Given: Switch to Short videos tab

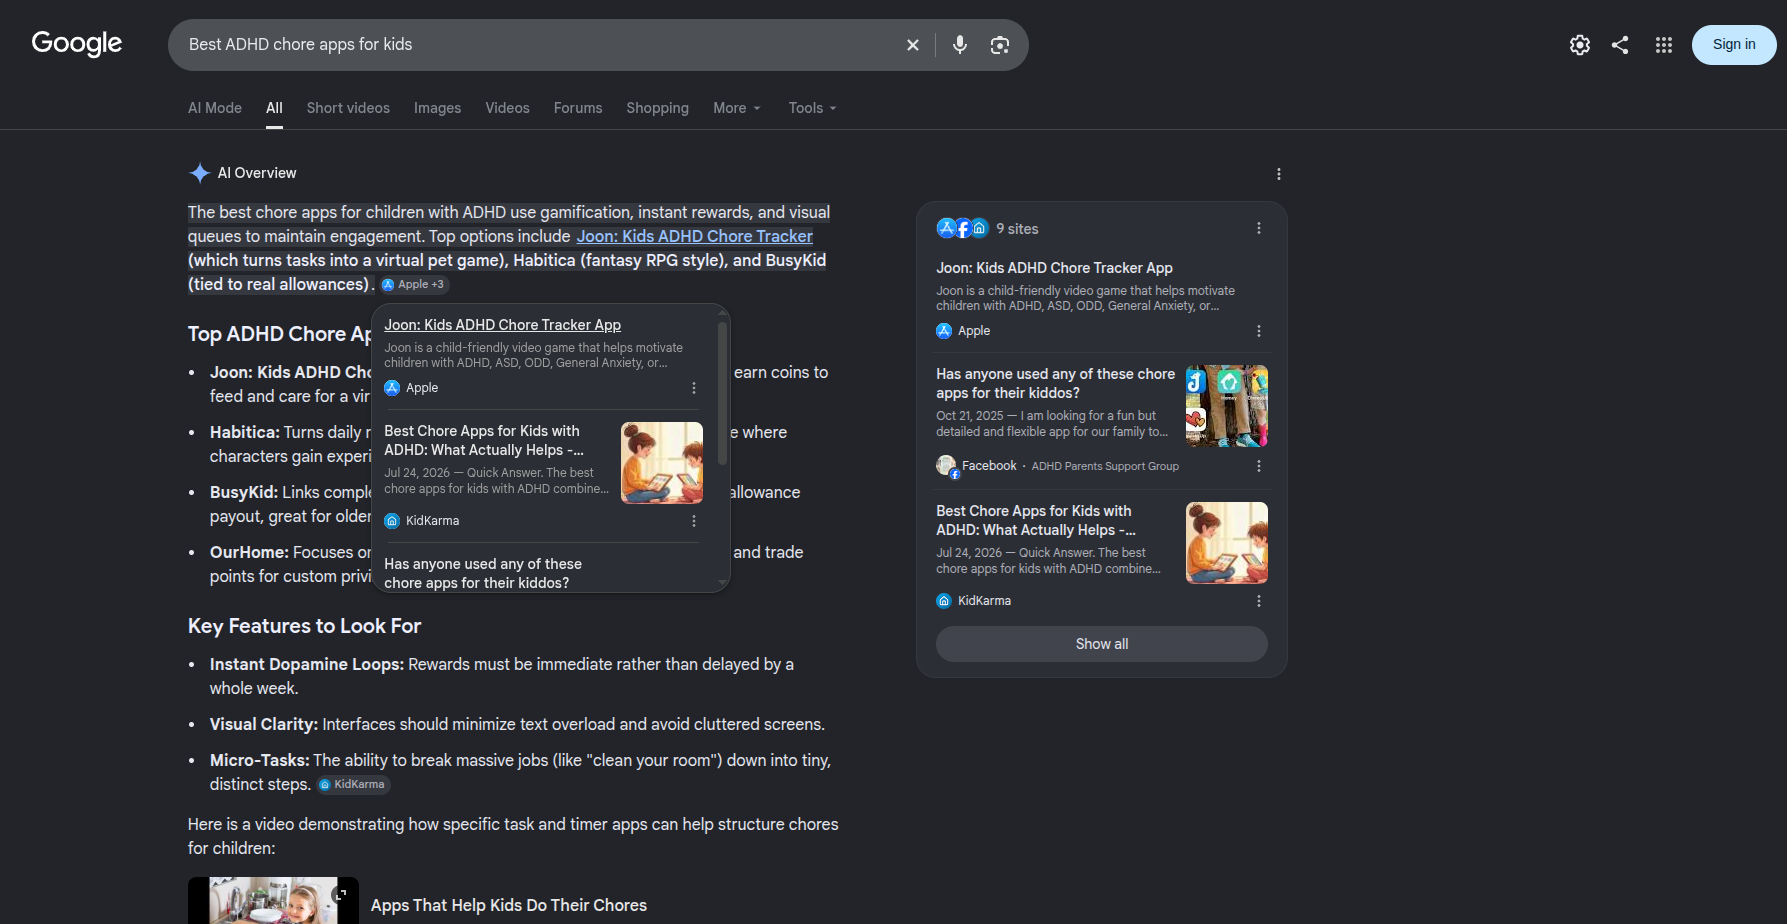Looking at the screenshot, I should point(348,108).
